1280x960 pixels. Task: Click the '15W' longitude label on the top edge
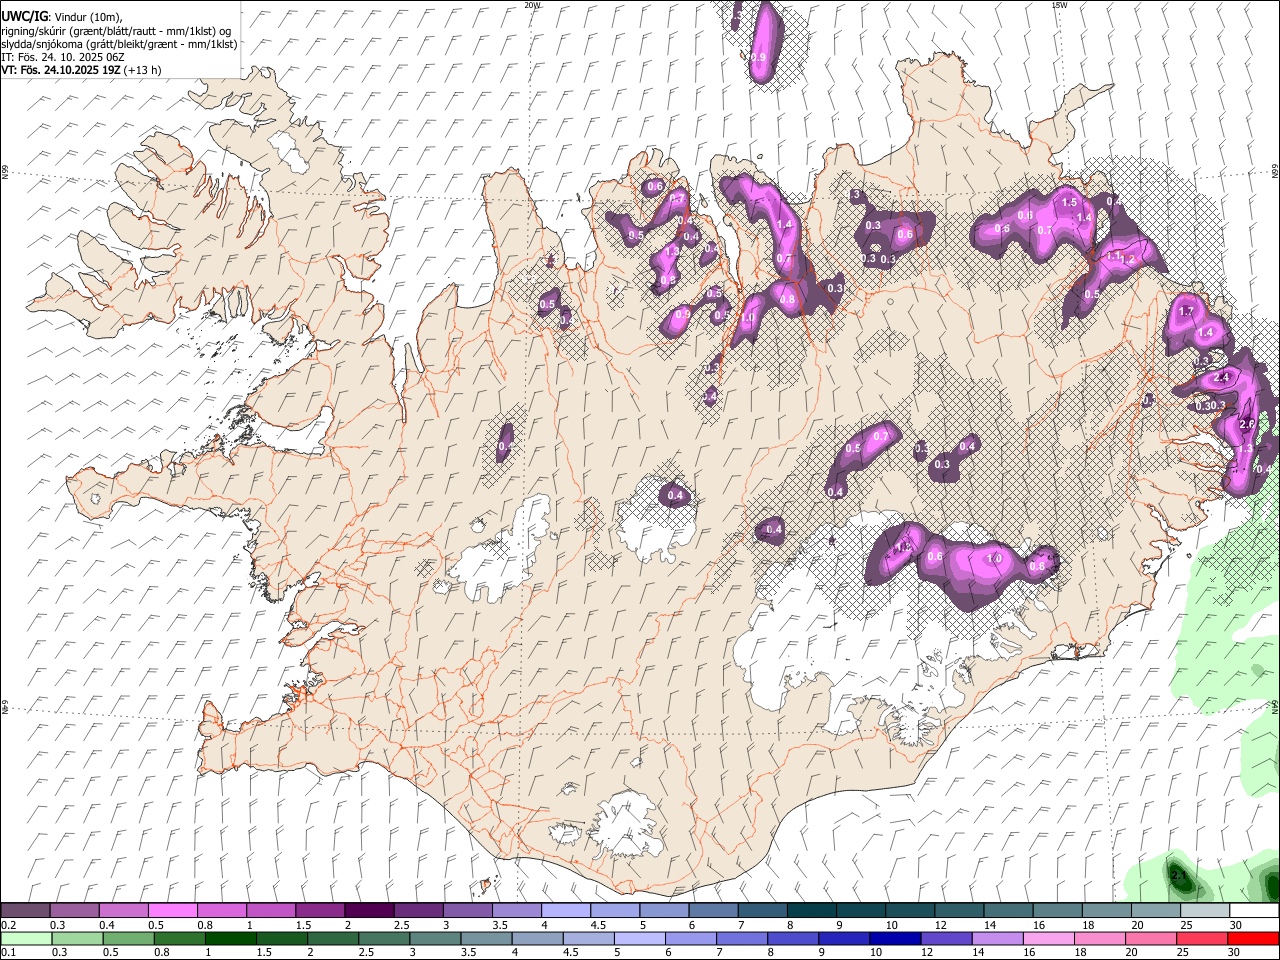pos(1059,4)
